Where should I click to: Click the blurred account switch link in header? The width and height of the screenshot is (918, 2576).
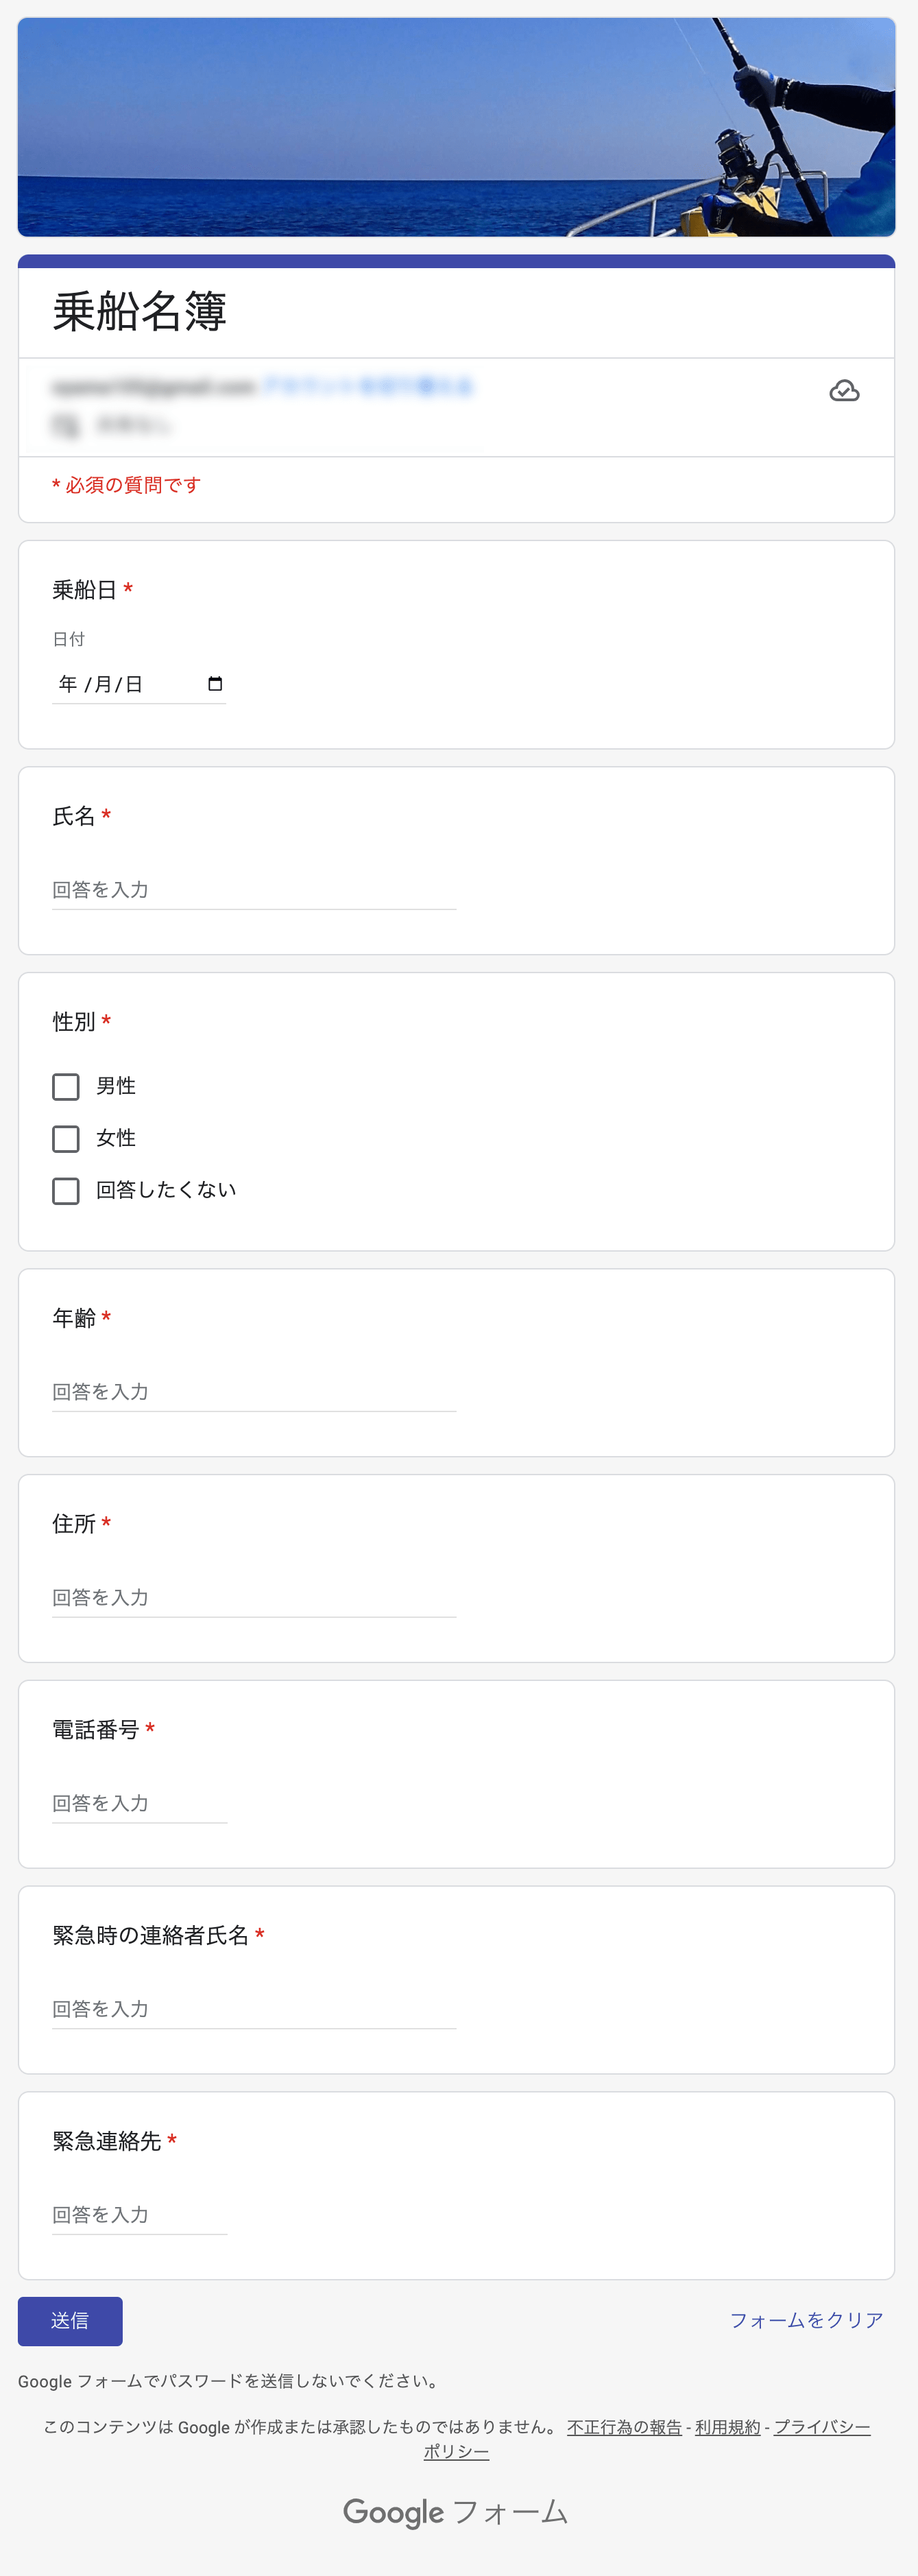coord(368,386)
